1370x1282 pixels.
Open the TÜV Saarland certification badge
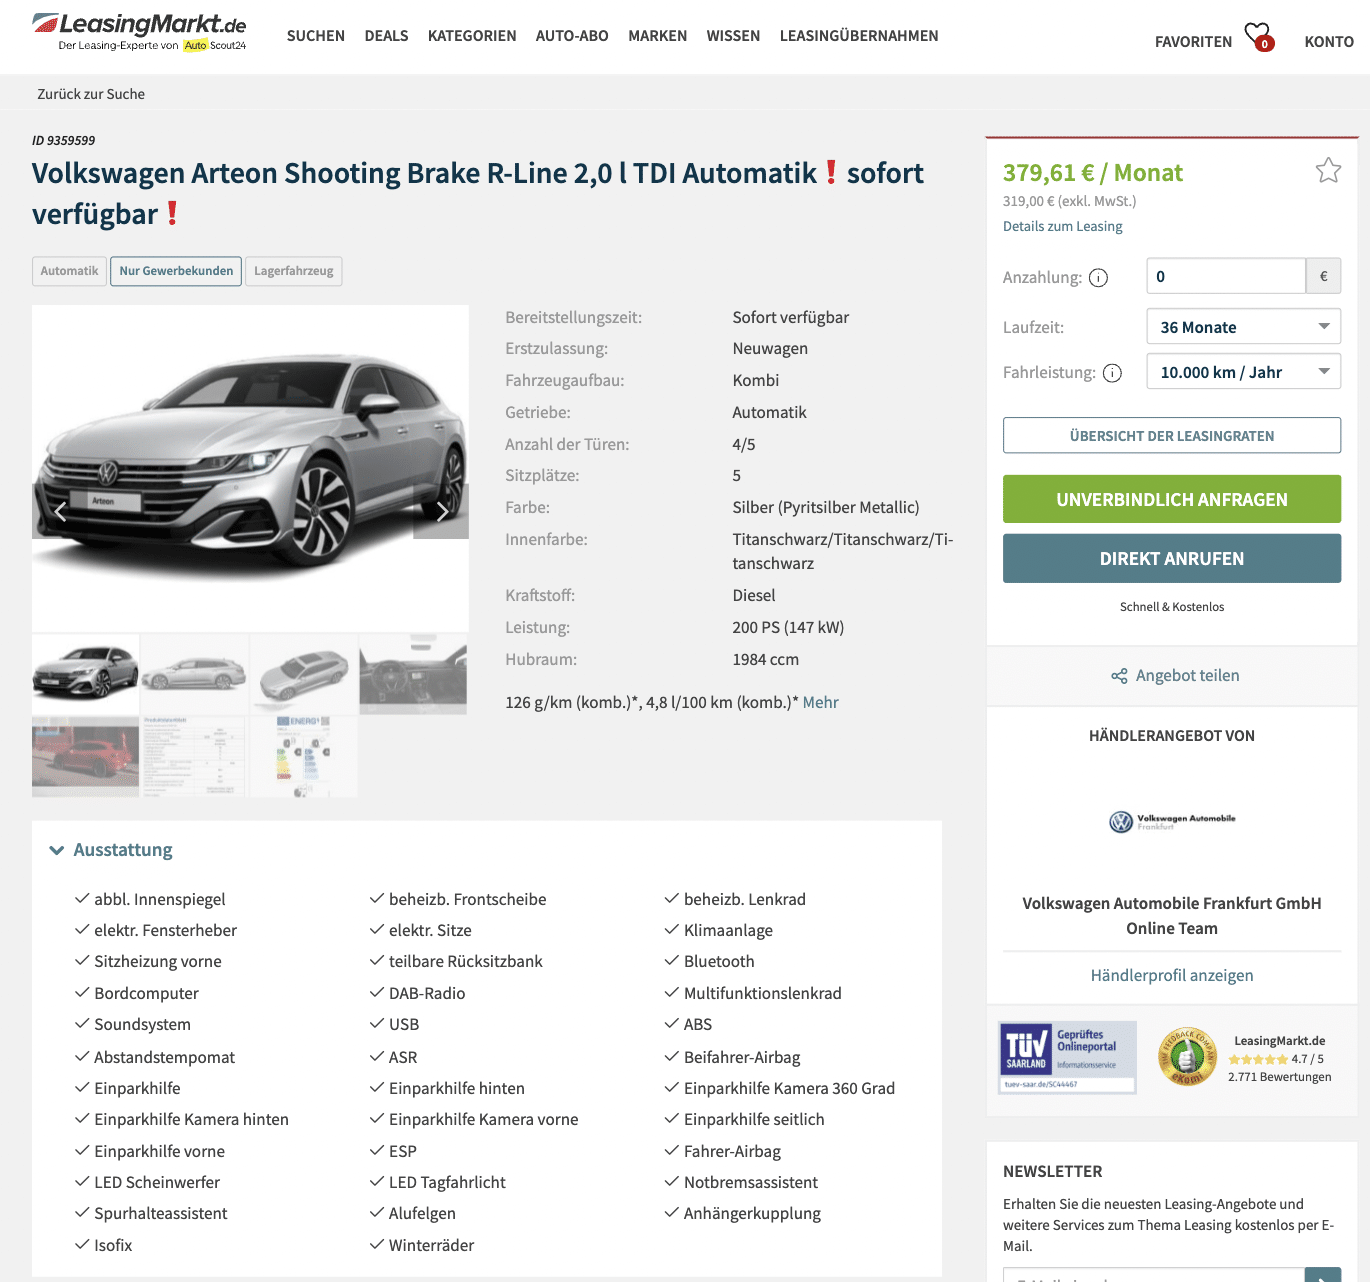pos(1068,1057)
